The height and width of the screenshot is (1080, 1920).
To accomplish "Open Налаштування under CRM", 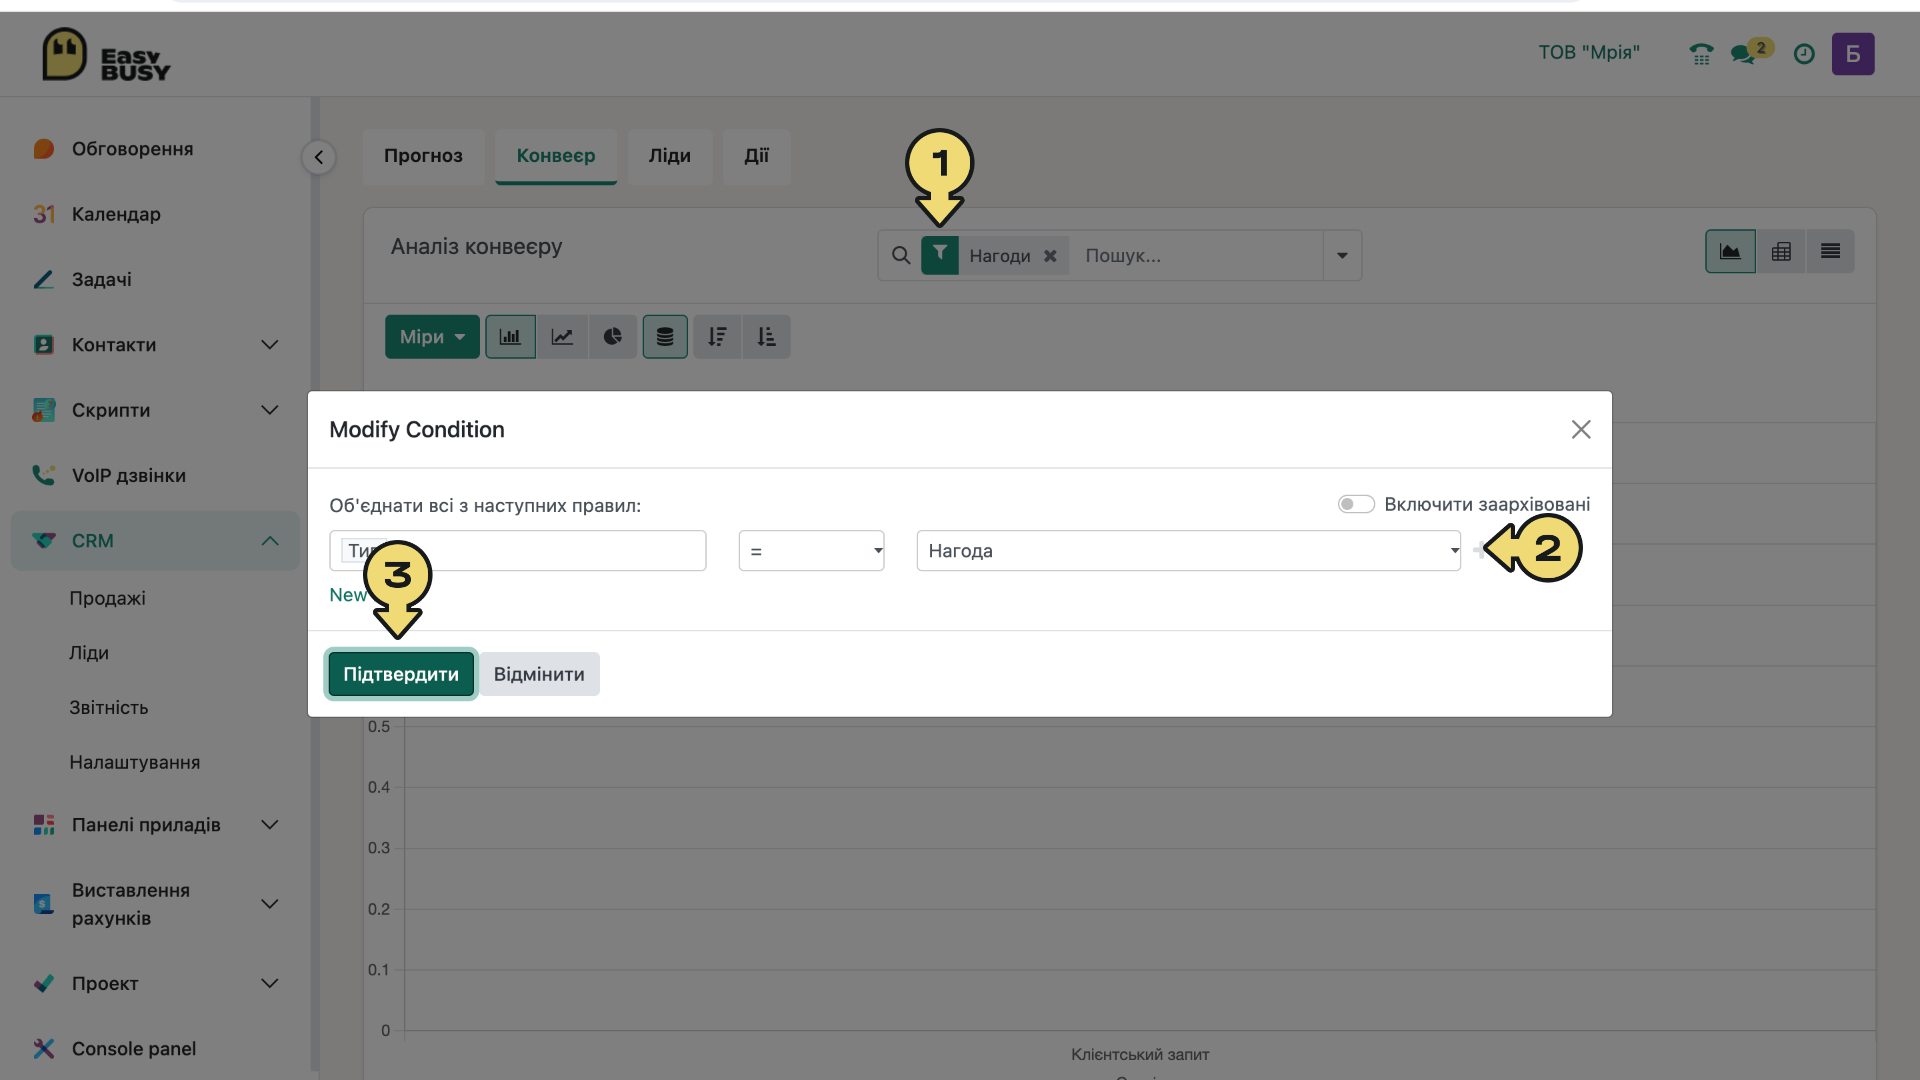I will pyautogui.click(x=135, y=762).
